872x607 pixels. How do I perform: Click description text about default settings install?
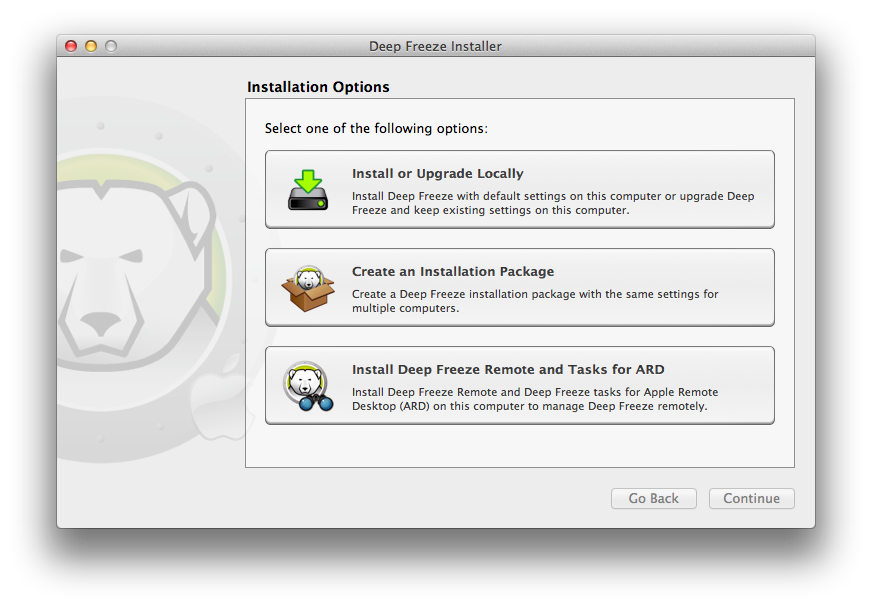pos(553,203)
